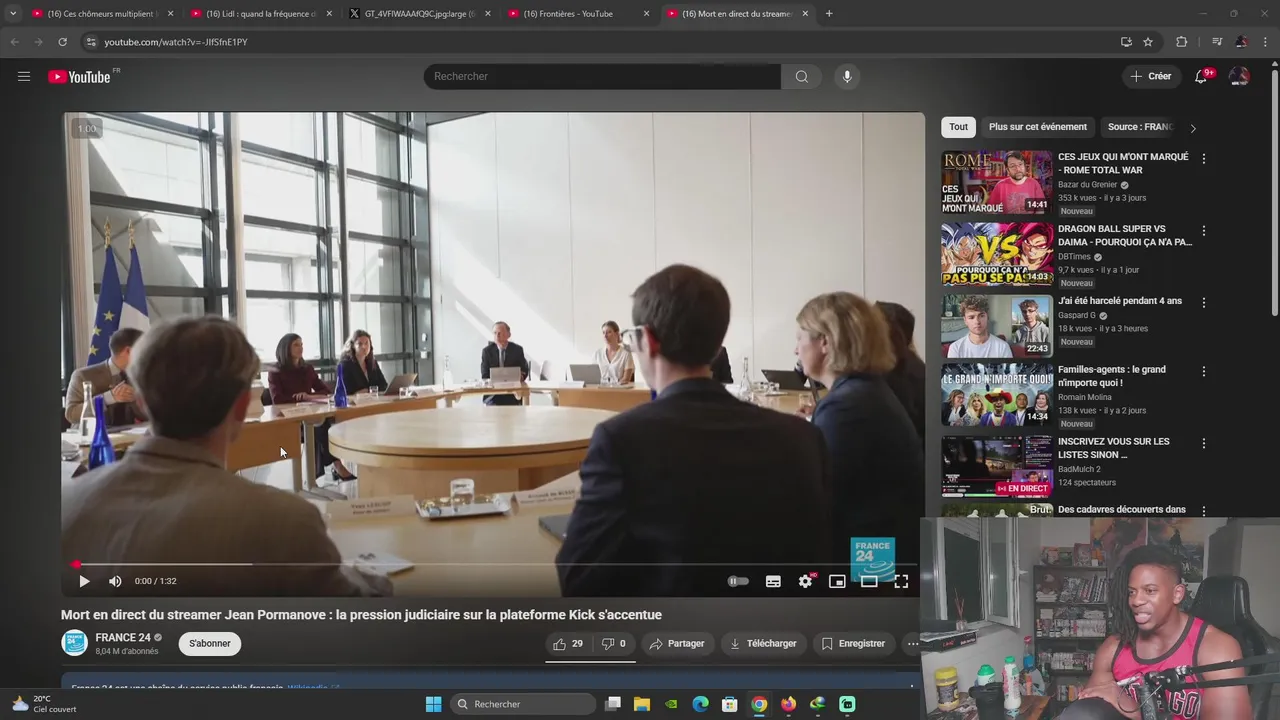Open the YouTube hamburger guide menu
The width and height of the screenshot is (1280, 720).
tap(24, 76)
